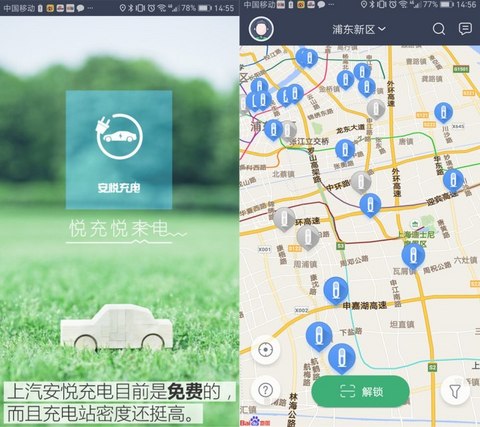Open the help question mark button
Viewport: 480px width, 427px height.
coord(266,390)
